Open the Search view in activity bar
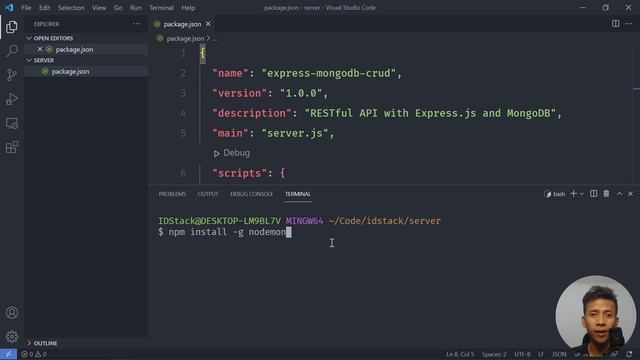 (x=12, y=51)
